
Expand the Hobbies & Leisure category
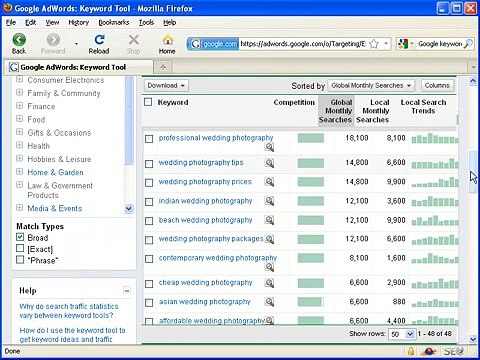coord(20,158)
